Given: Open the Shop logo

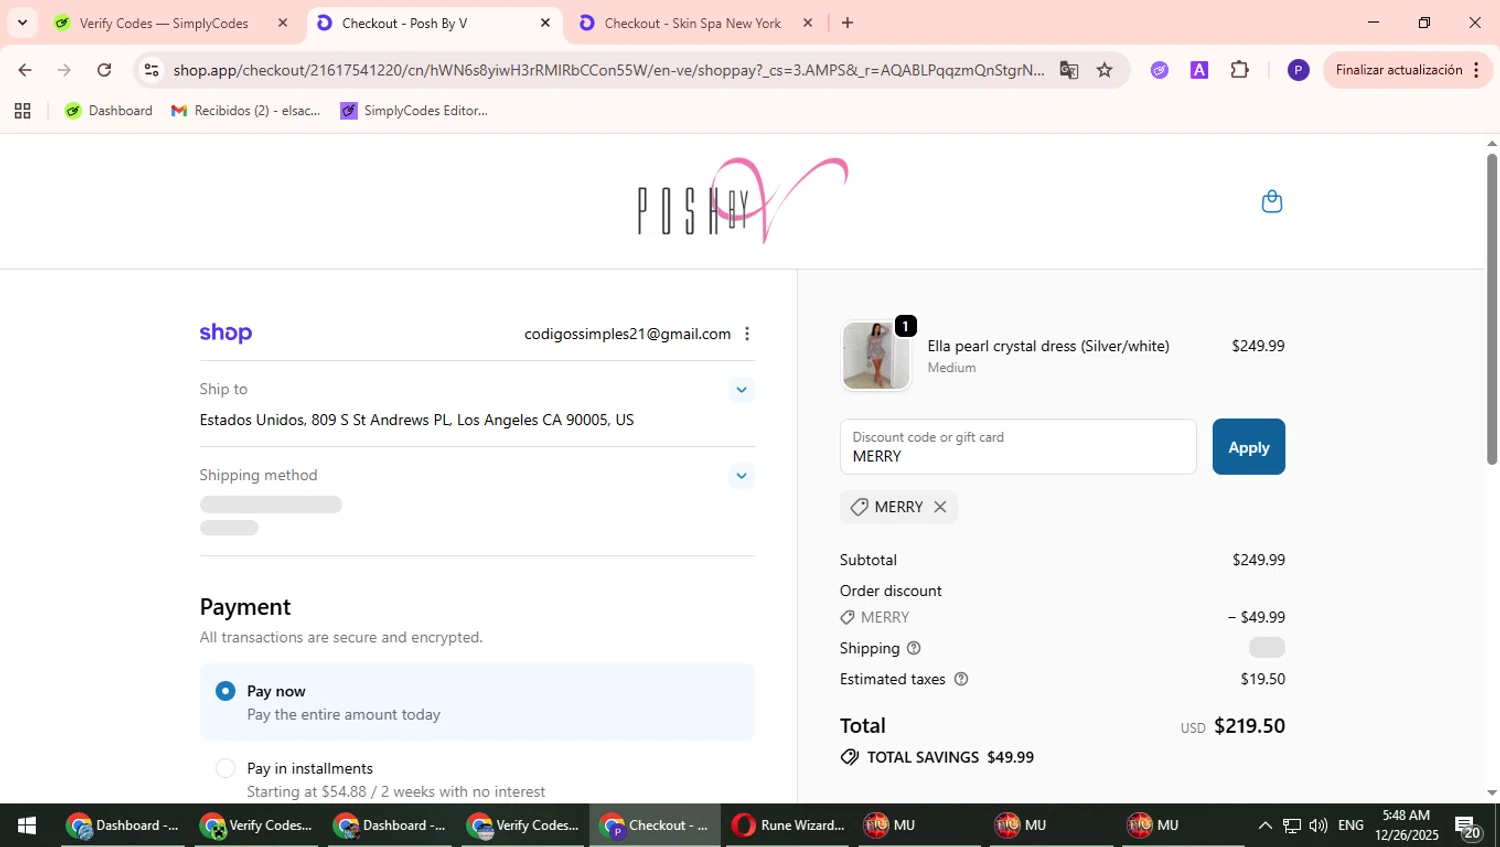Looking at the screenshot, I should (226, 333).
